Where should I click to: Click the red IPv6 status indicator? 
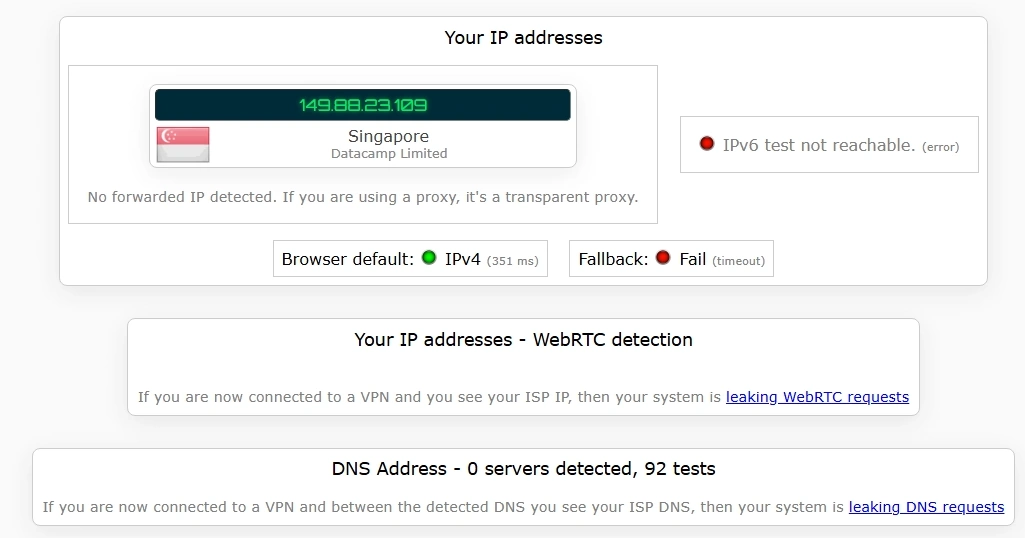tap(707, 144)
